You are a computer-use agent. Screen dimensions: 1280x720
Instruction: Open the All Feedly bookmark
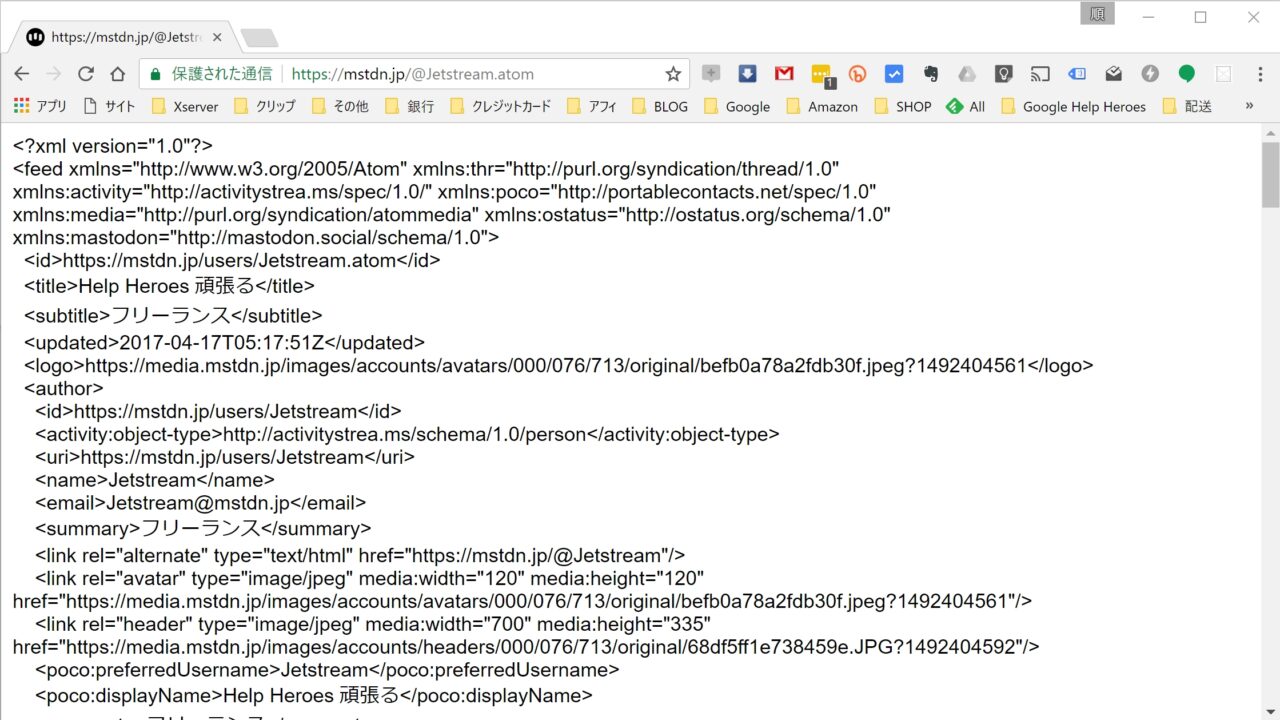(x=966, y=106)
